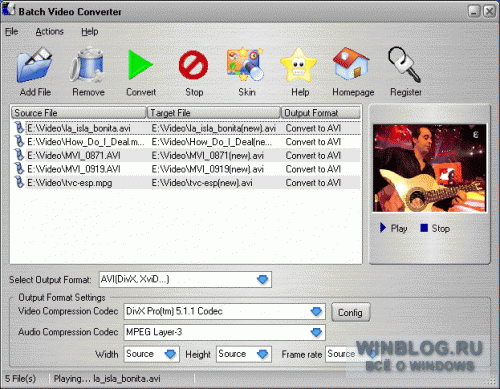Start conversion with the green Convert arrow
The image size is (500, 389).
click(x=140, y=65)
